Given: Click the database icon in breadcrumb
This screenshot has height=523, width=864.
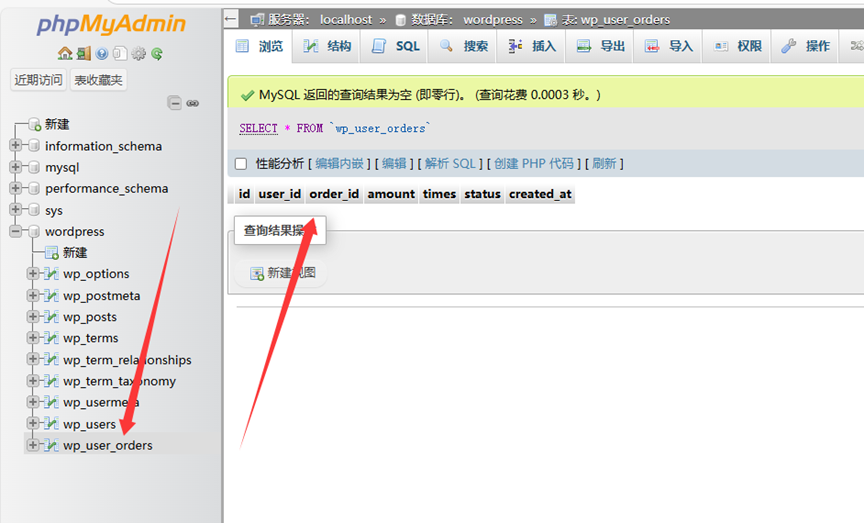Looking at the screenshot, I should [x=401, y=20].
